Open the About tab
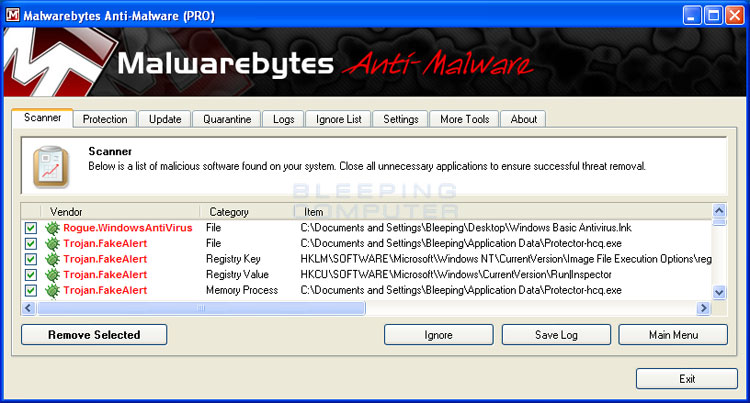 pos(523,119)
